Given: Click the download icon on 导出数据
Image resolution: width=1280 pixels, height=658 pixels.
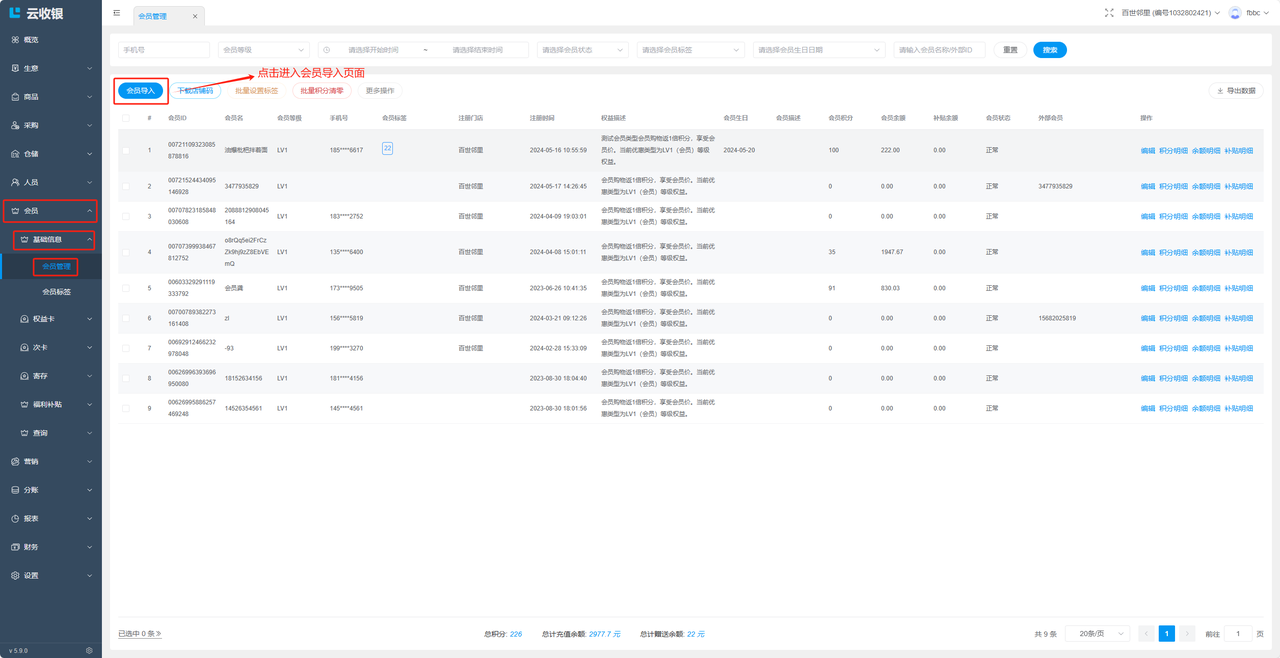Looking at the screenshot, I should click(1220, 91).
